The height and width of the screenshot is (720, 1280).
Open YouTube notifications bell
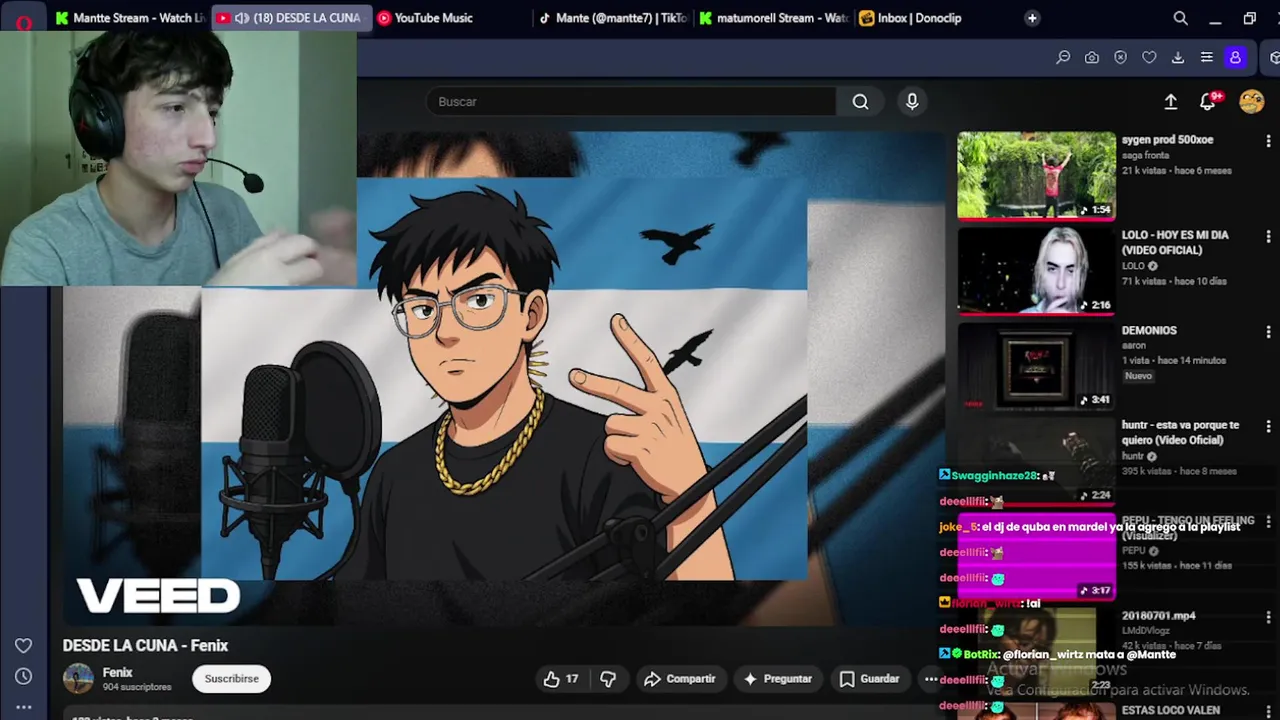(1208, 101)
